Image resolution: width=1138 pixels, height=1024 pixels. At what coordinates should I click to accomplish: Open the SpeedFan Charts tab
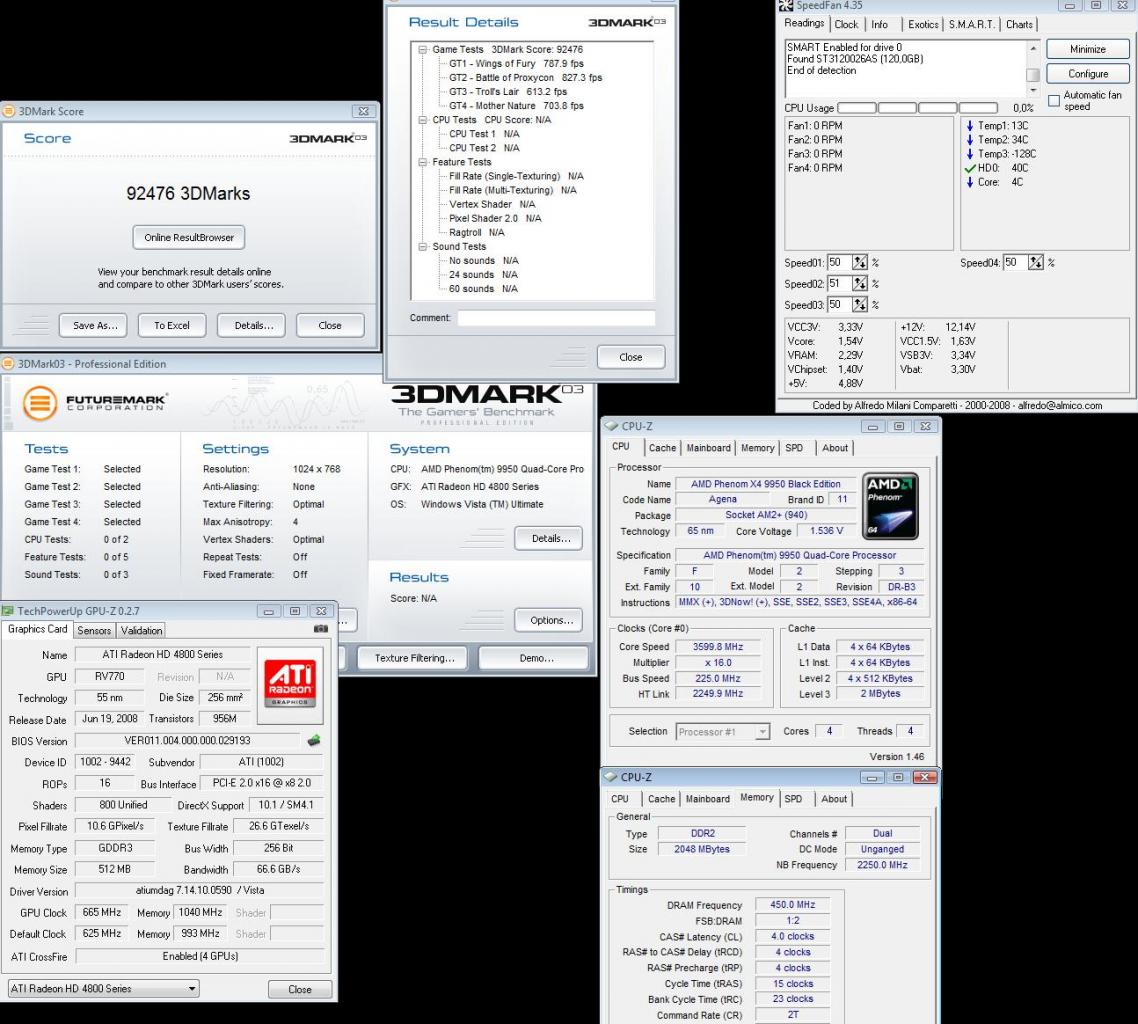coord(1019,25)
